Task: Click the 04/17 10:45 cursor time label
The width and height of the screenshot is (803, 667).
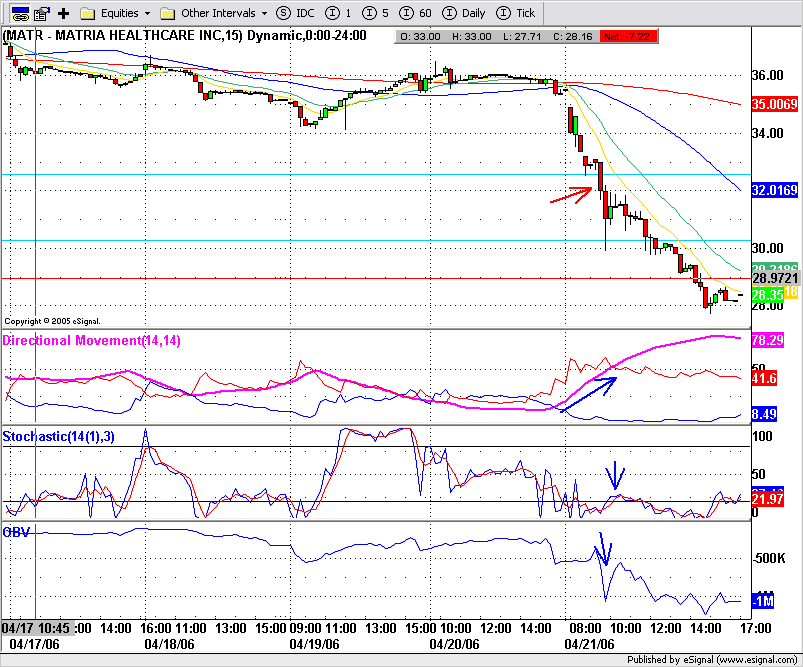Action: coord(38,628)
